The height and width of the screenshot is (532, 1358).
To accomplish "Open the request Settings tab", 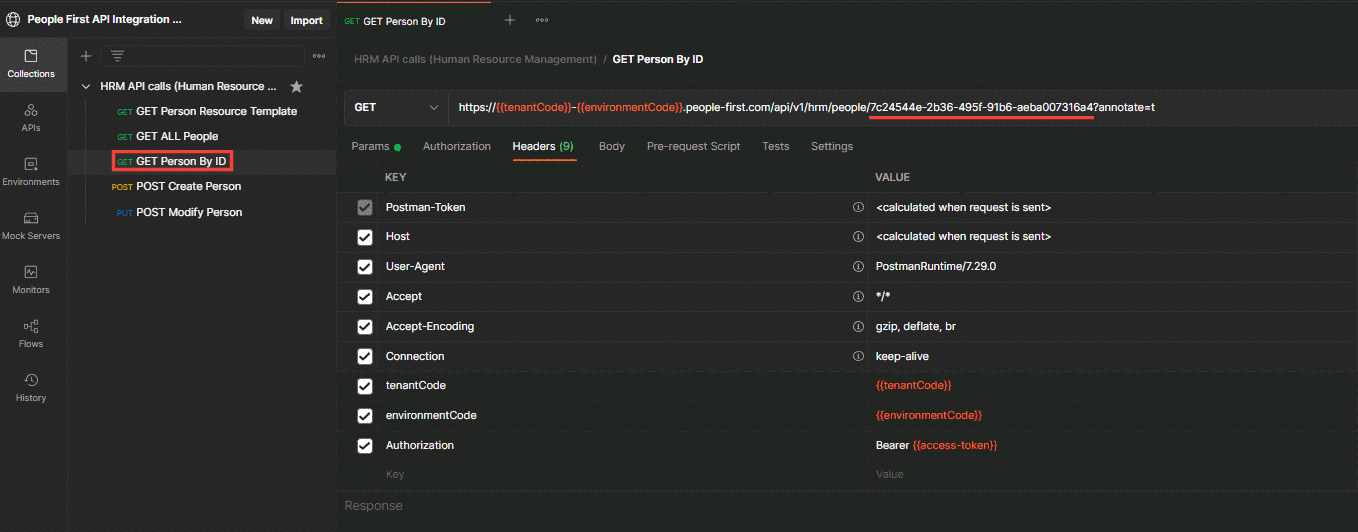I will (x=832, y=146).
